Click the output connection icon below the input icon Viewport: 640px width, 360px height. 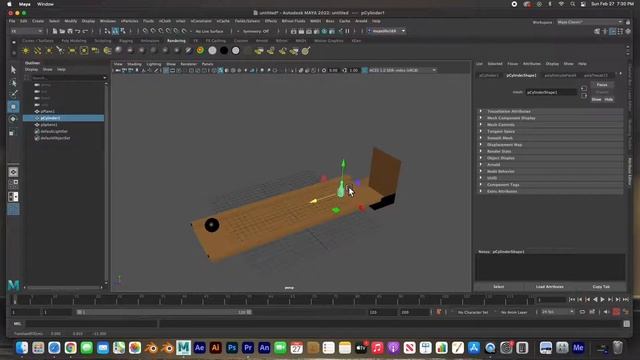[x=584, y=96]
